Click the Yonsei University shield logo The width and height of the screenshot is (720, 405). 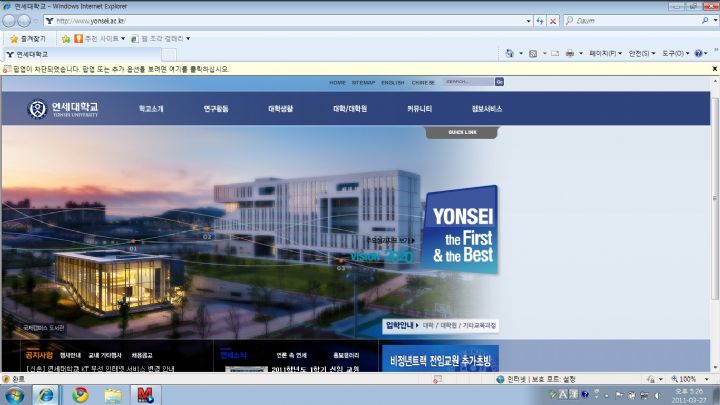(38, 109)
